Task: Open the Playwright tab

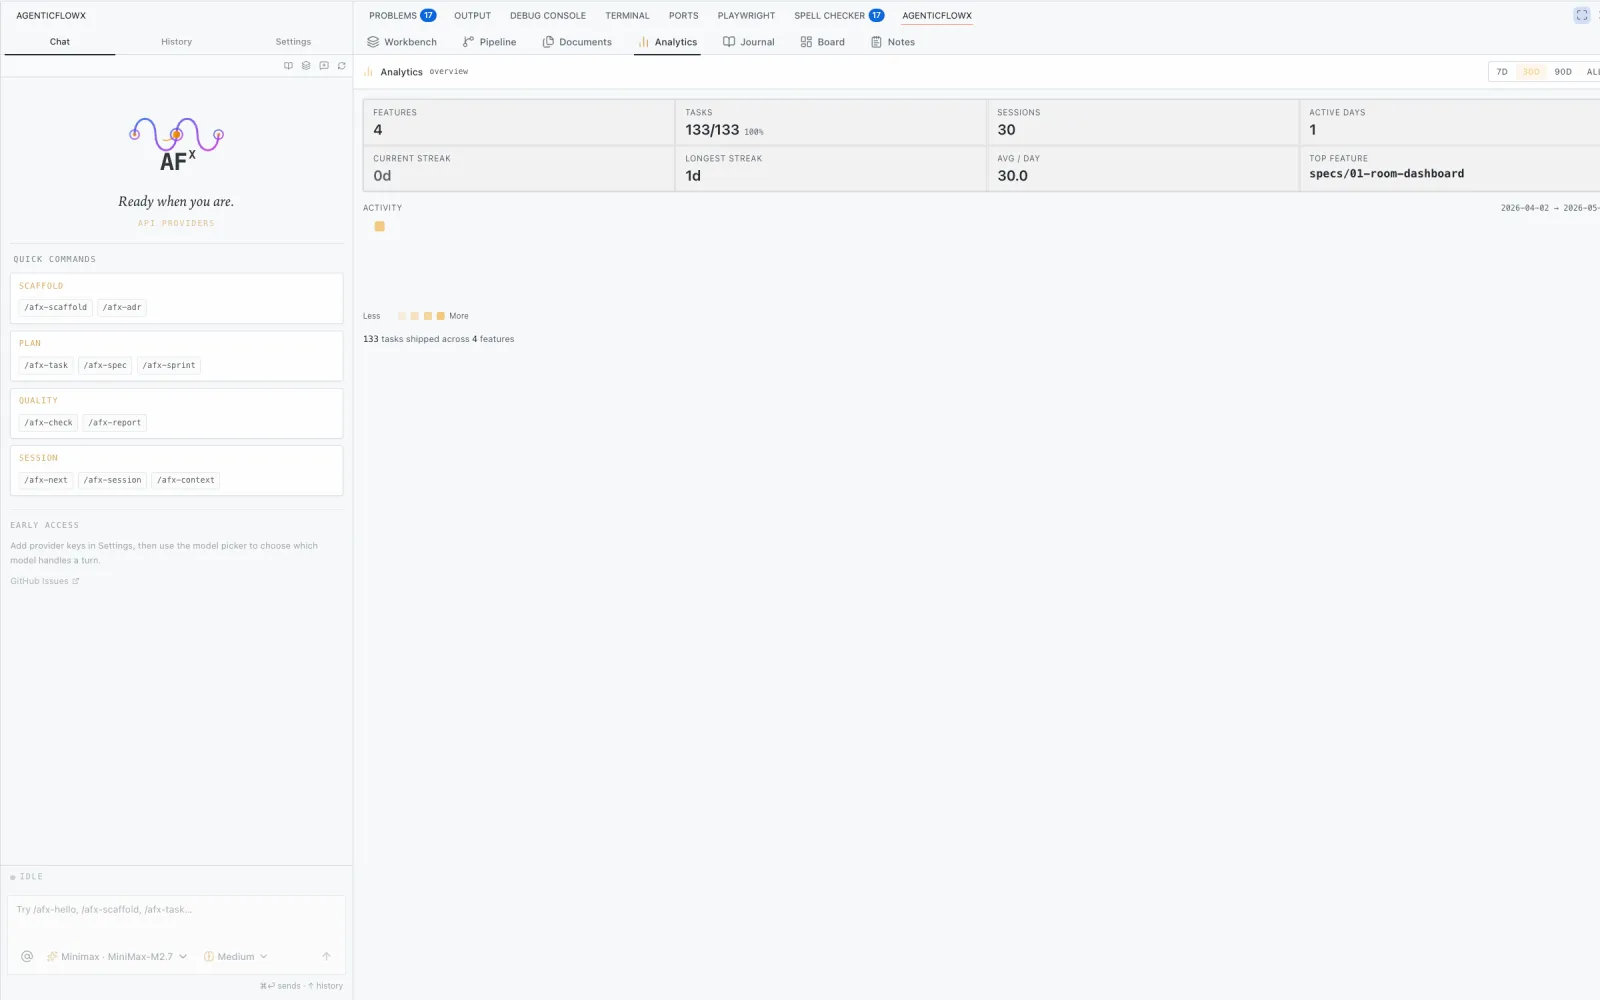Action: pos(746,15)
